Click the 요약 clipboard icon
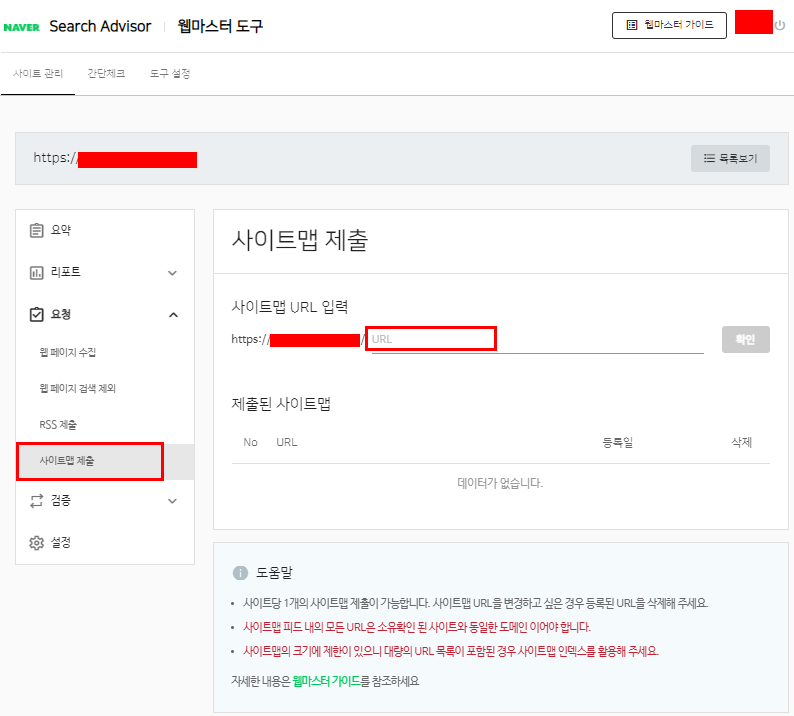Screen dimensions: 794x716 [x=36, y=230]
